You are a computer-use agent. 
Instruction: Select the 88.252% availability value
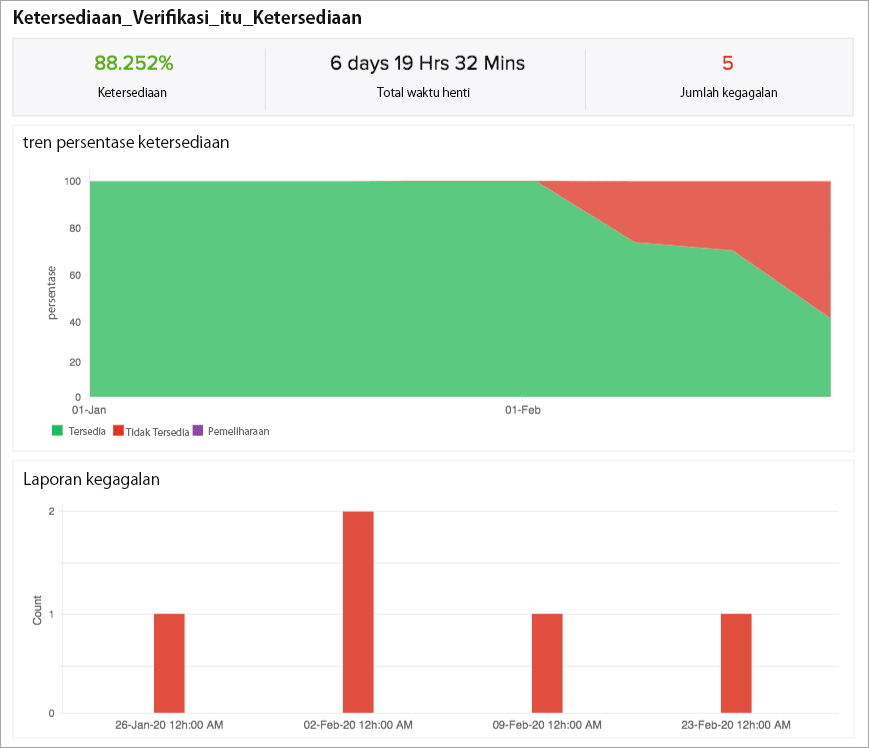click(134, 63)
